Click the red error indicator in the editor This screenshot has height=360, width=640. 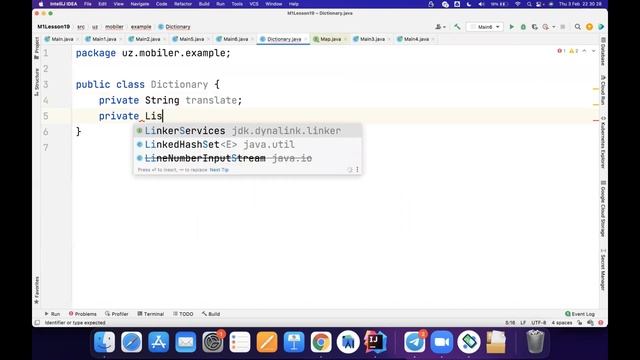coord(561,51)
